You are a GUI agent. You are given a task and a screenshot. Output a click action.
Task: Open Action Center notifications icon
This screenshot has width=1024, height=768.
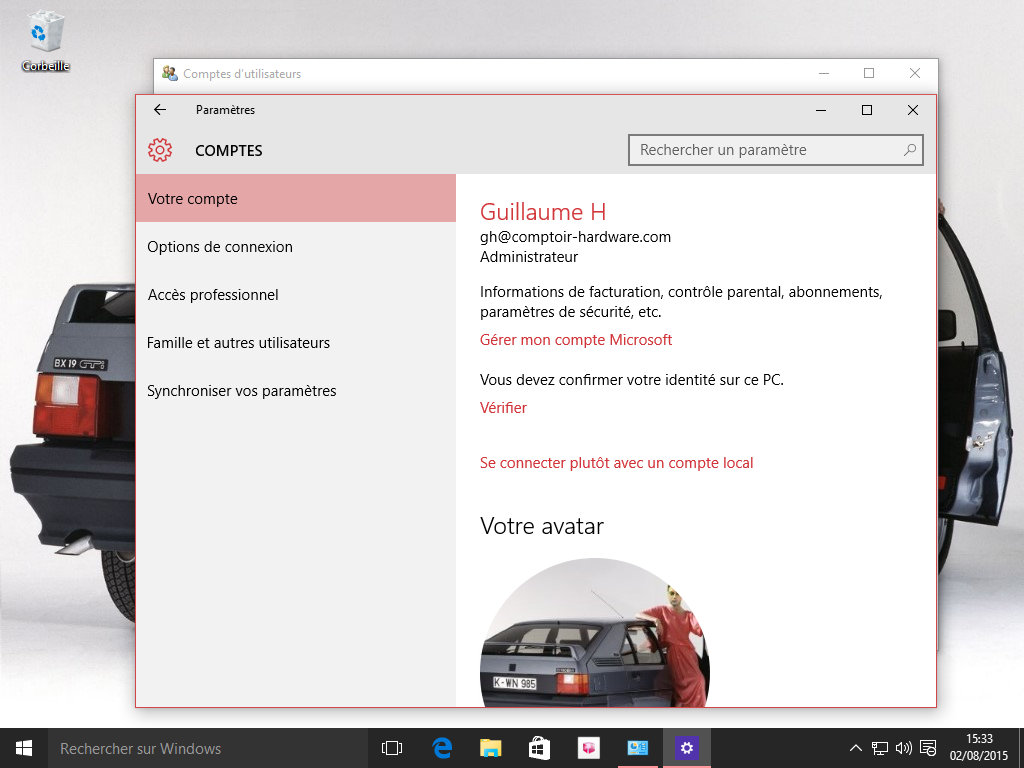click(x=928, y=748)
